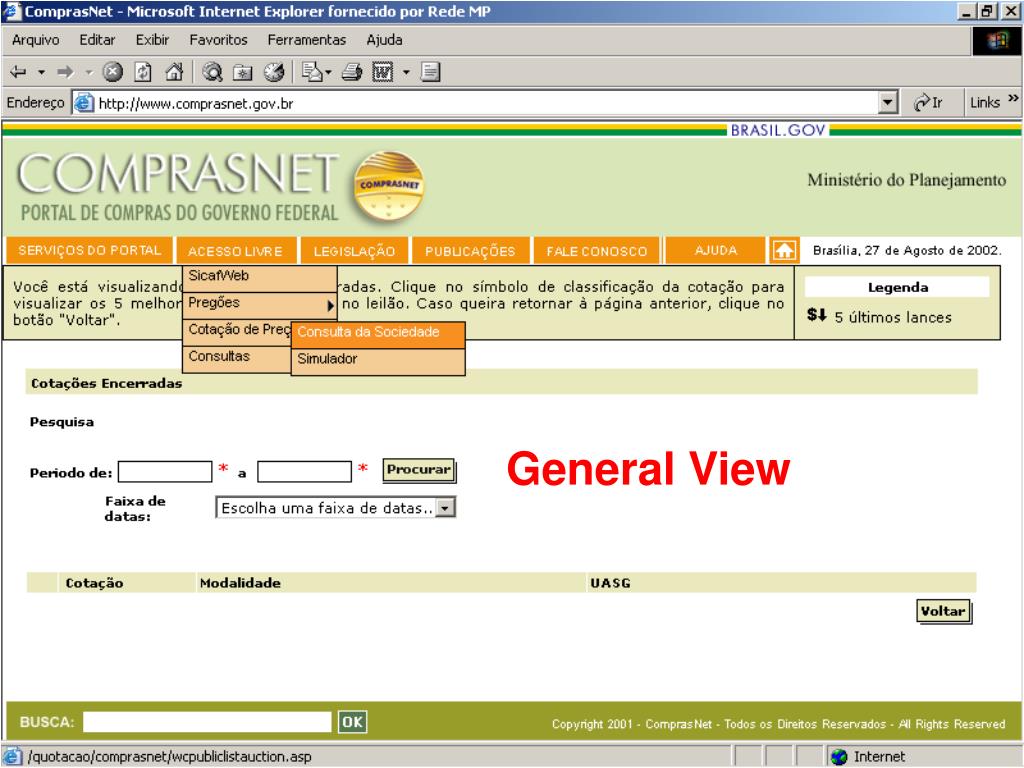Open Edit button dropdown arrow
1024x768 pixels.
(x=406, y=72)
